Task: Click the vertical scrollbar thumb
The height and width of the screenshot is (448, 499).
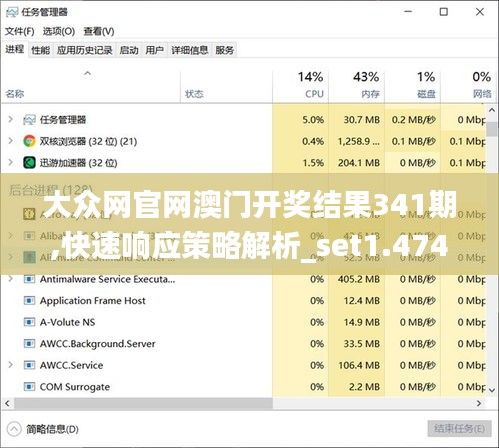Action: (x=492, y=129)
